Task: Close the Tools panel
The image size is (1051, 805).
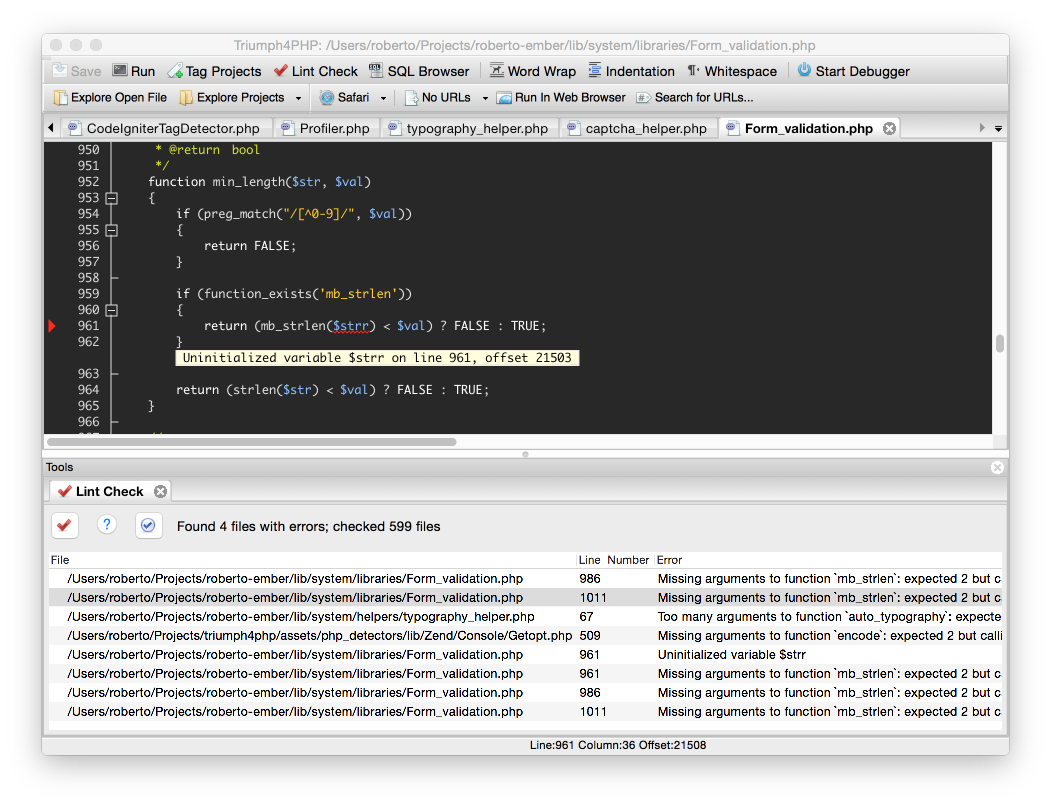Action: (x=997, y=467)
